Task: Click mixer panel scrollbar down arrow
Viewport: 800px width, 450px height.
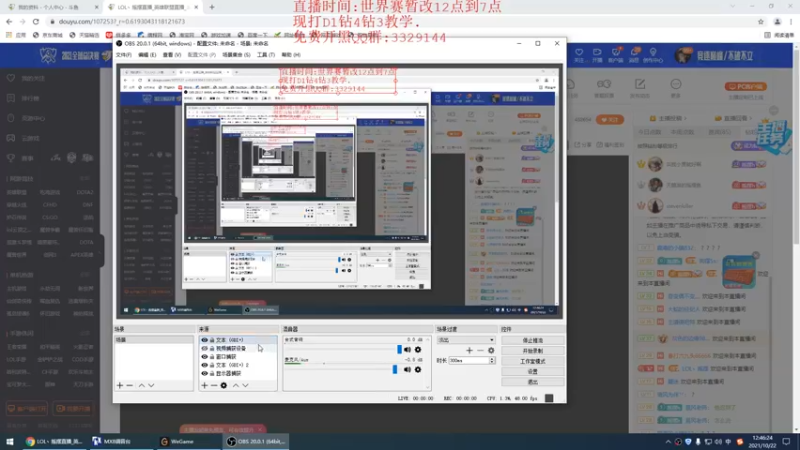Action: click(428, 387)
